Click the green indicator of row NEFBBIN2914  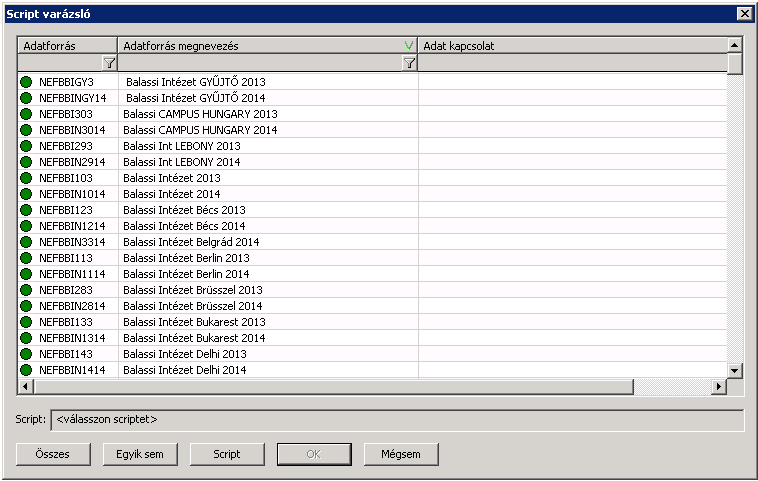(26, 162)
